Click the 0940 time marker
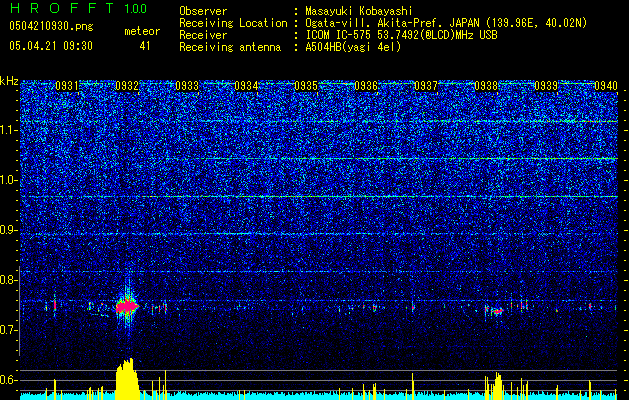 pos(606,86)
